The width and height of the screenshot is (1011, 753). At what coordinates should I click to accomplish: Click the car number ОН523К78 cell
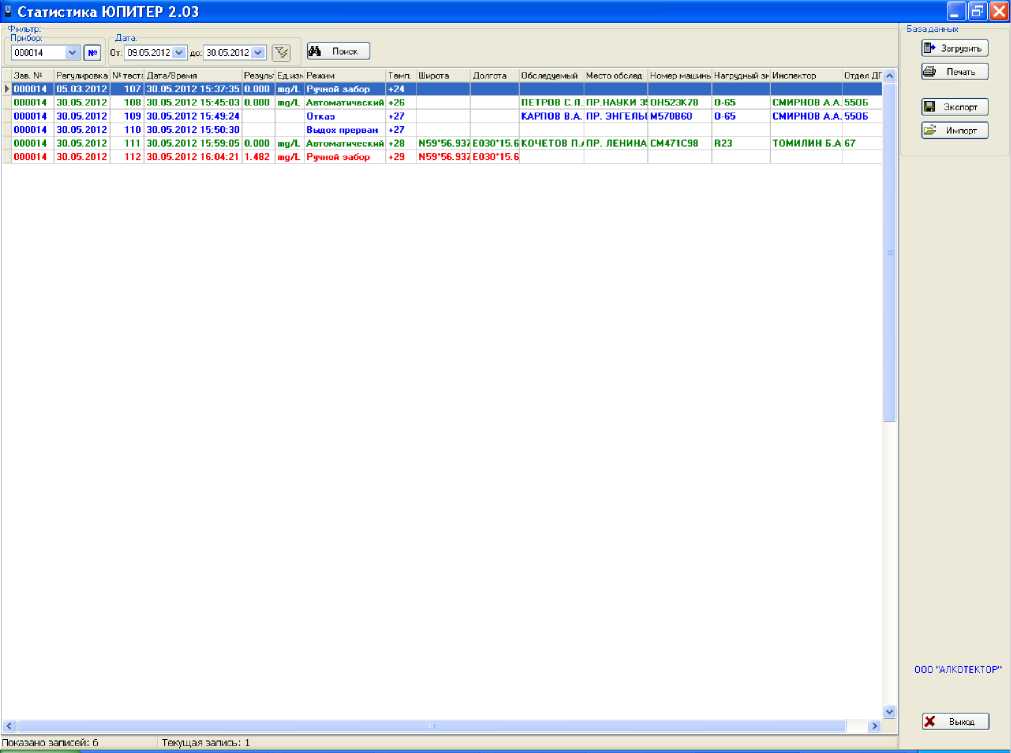pyautogui.click(x=680, y=103)
